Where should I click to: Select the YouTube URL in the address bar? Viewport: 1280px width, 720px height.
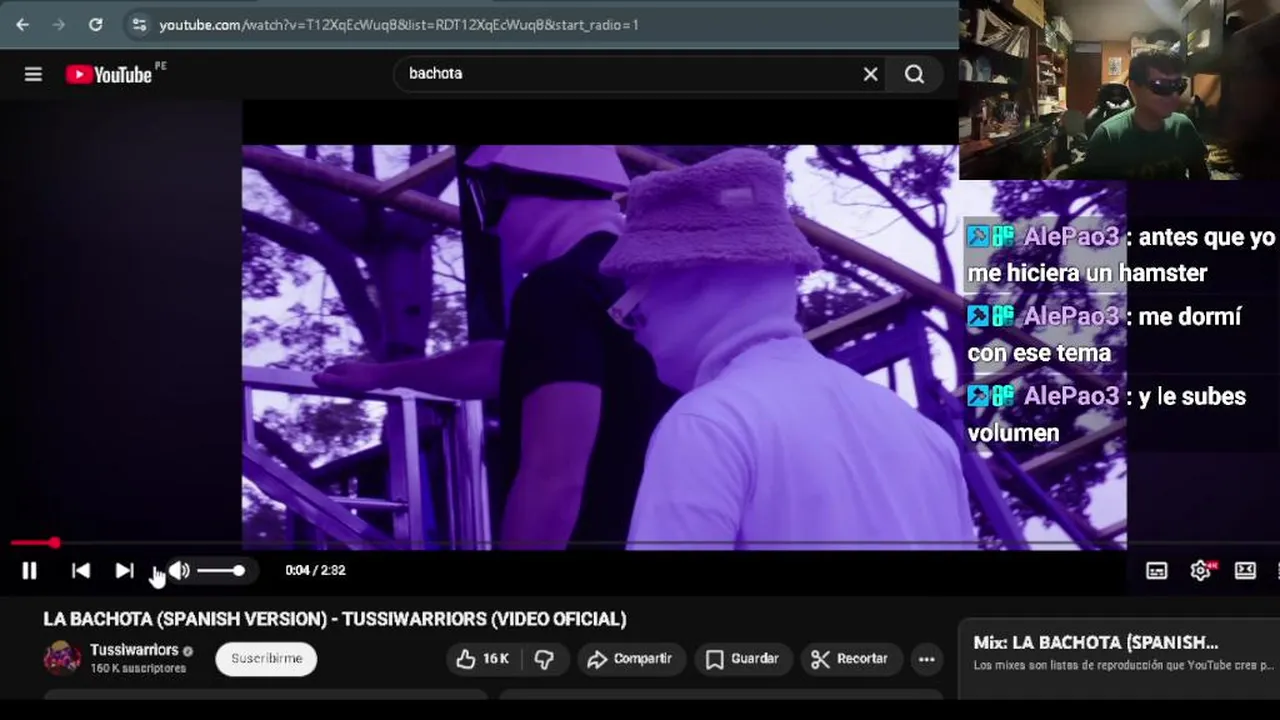point(398,25)
